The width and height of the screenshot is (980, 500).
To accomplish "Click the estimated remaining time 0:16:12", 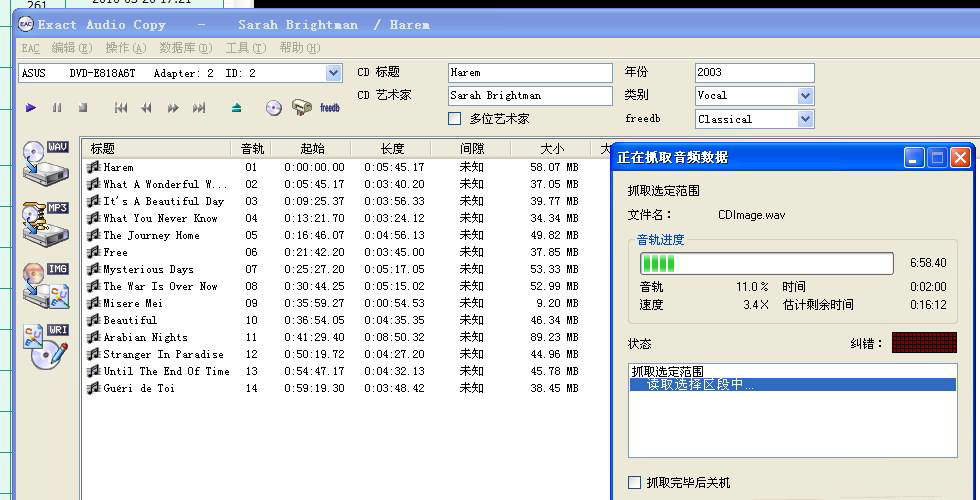I will [928, 305].
